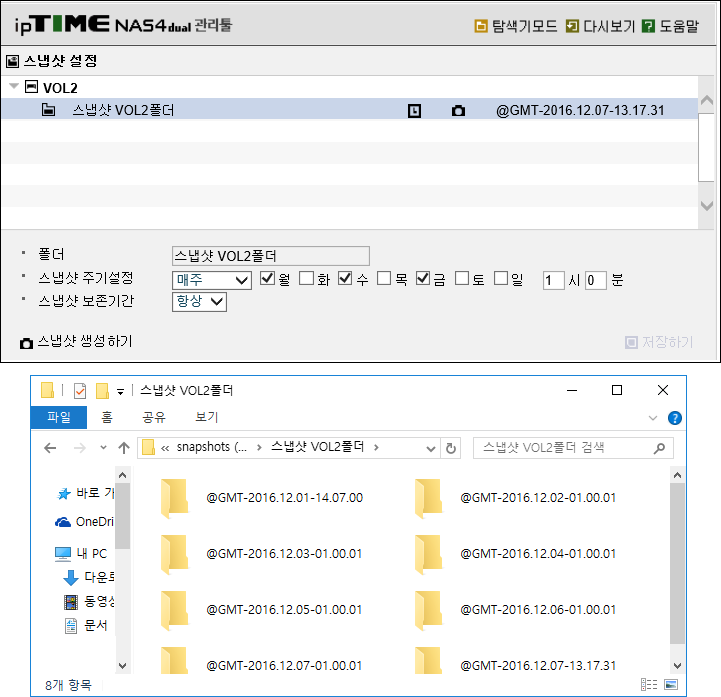This screenshot has width=721, height=697.
Task: Expand the ribbon with chevron
Action: point(652,418)
